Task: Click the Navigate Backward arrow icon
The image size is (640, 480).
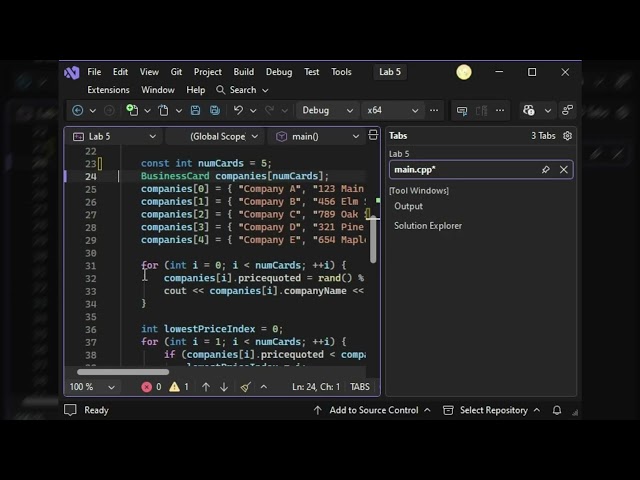Action: (78, 110)
